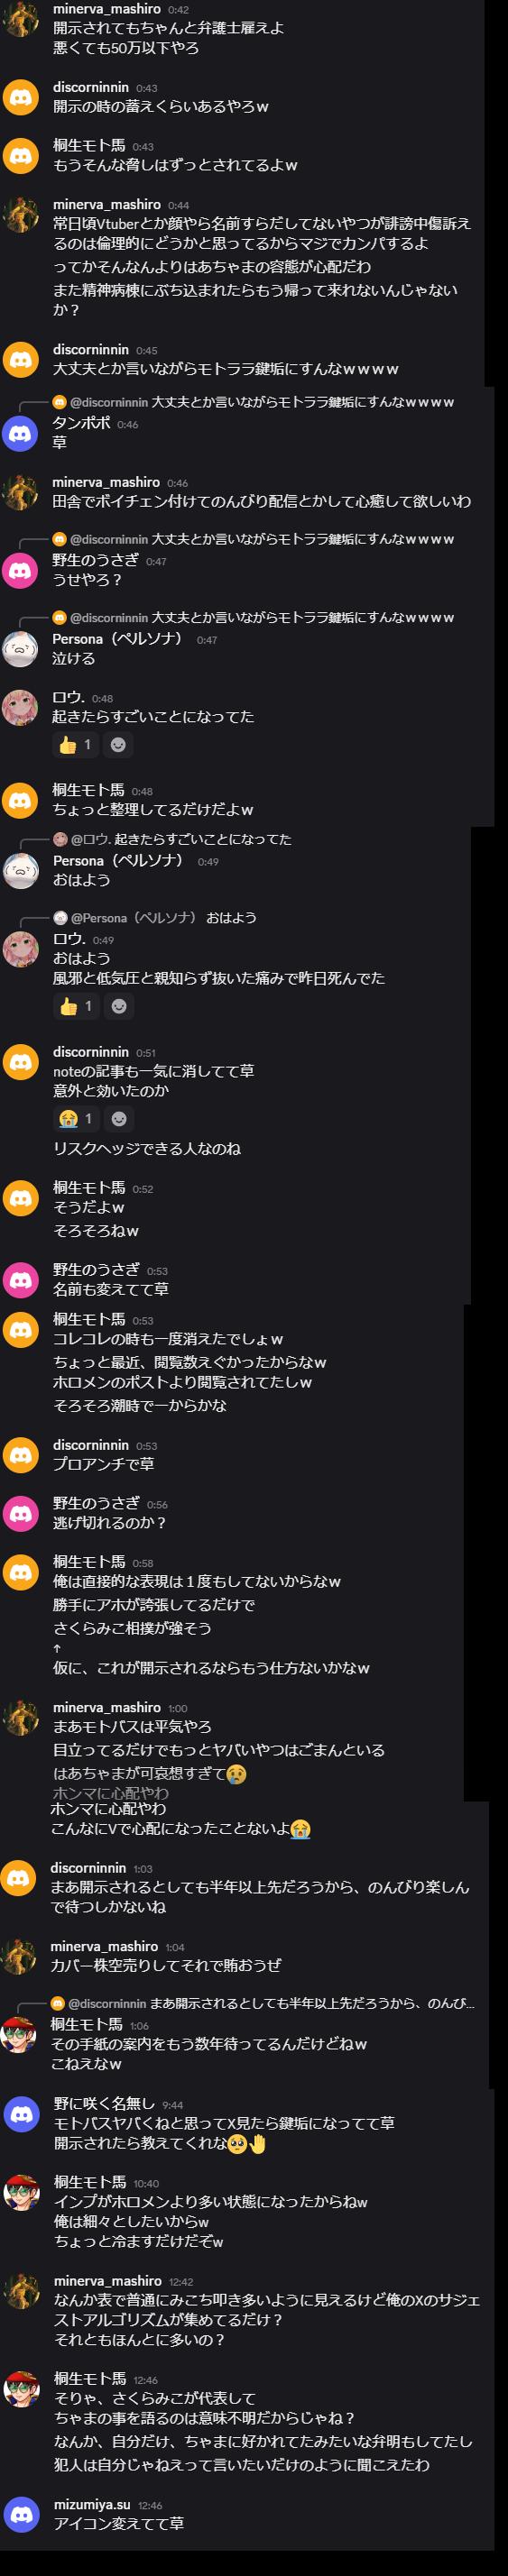
Task: Open add-reaction smiley beside 0:48 thumbs-up
Action: [x=118, y=744]
